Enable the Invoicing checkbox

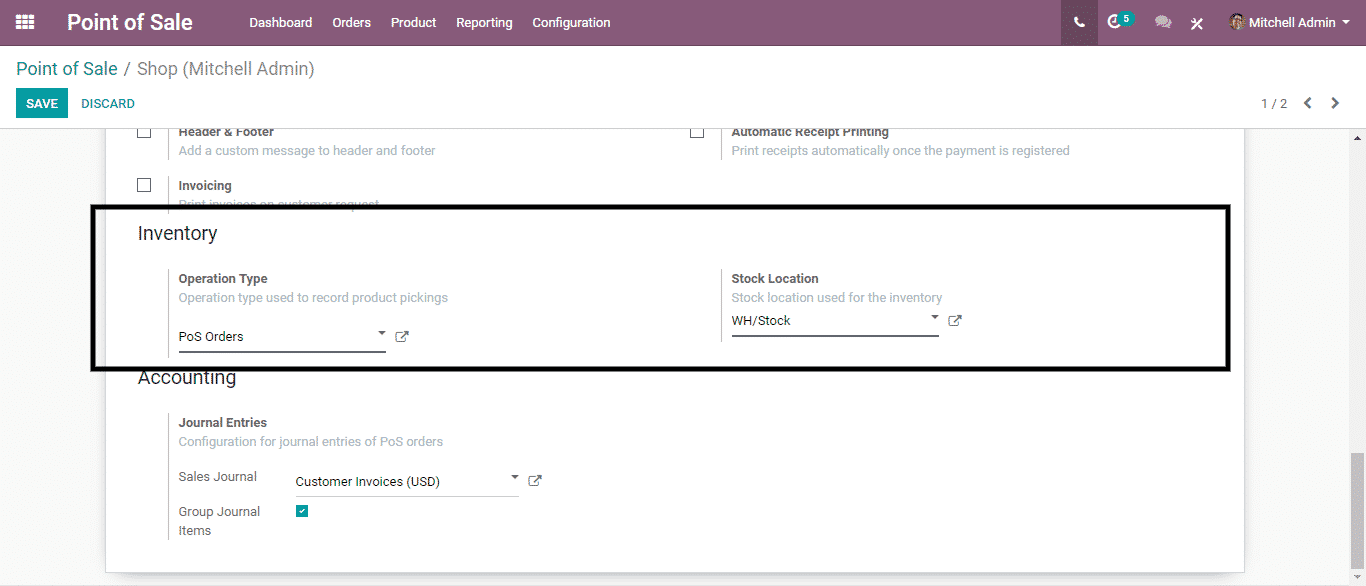click(144, 185)
